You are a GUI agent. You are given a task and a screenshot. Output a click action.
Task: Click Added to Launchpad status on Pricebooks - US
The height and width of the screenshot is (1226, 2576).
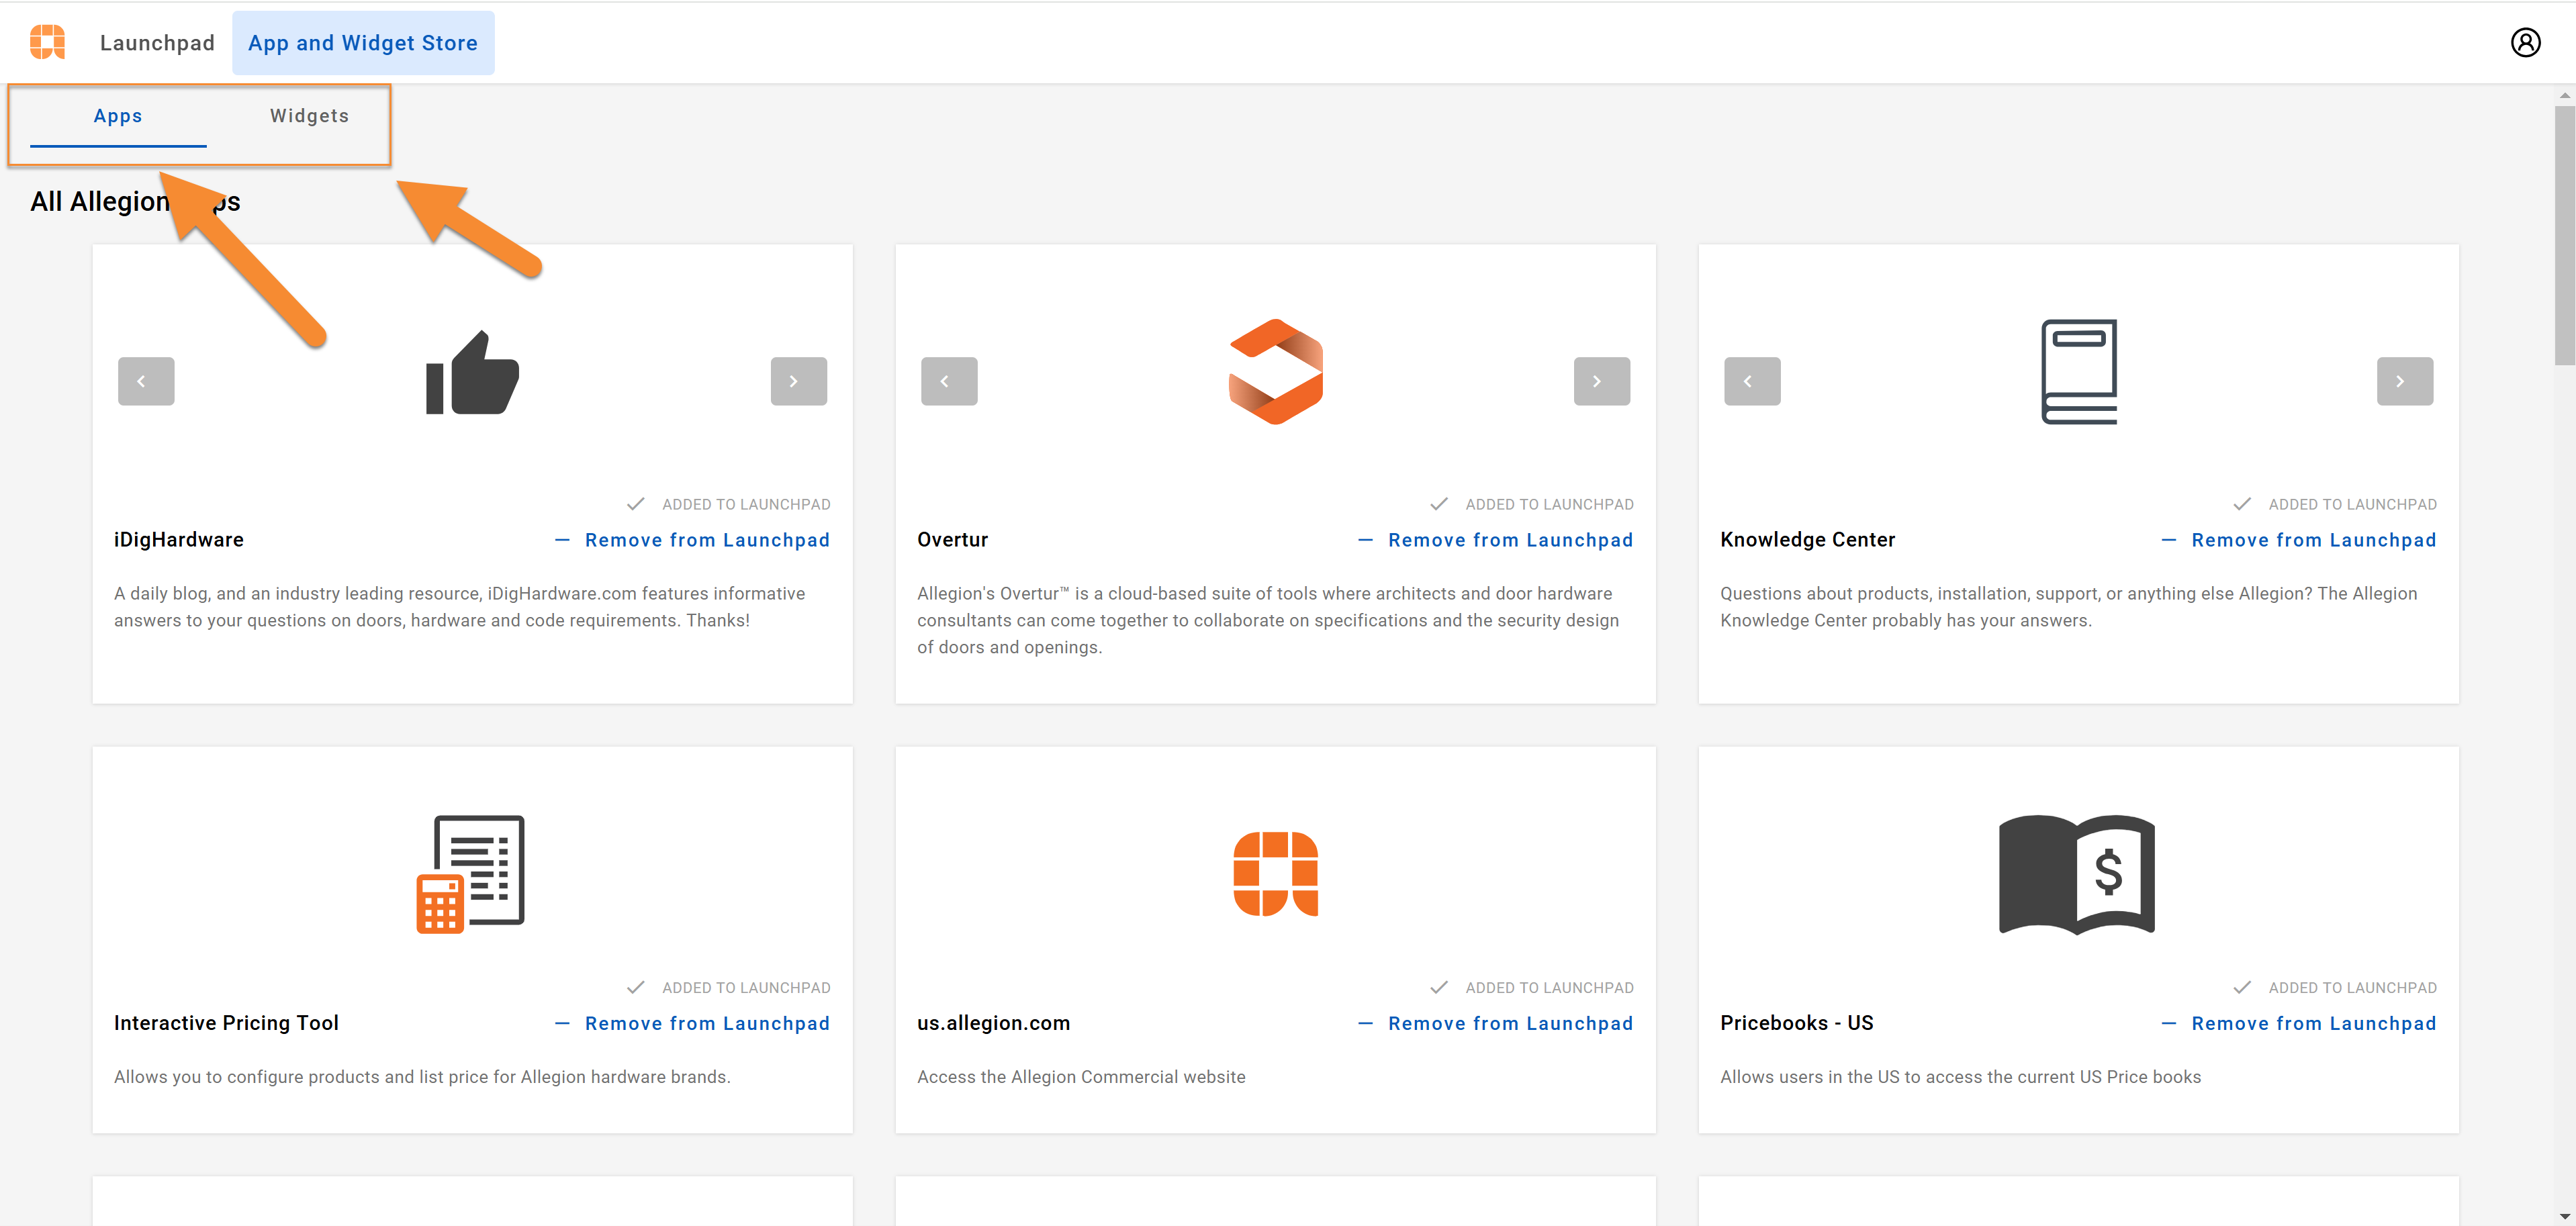tap(2335, 987)
